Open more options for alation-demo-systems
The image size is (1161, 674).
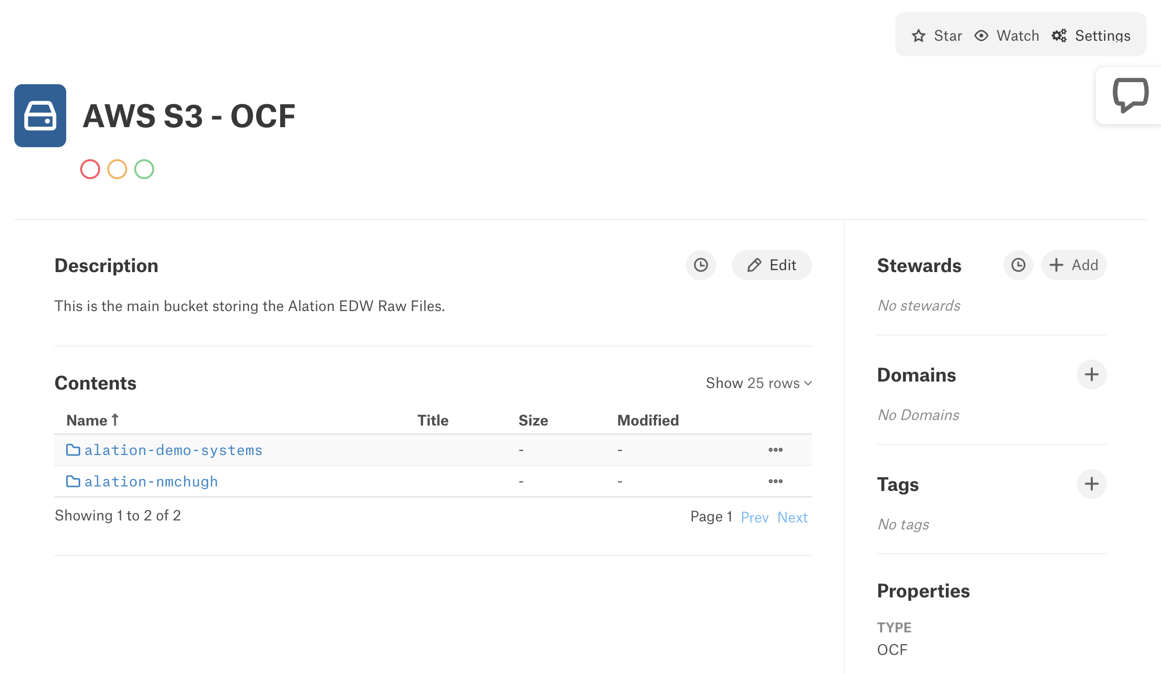pos(775,450)
